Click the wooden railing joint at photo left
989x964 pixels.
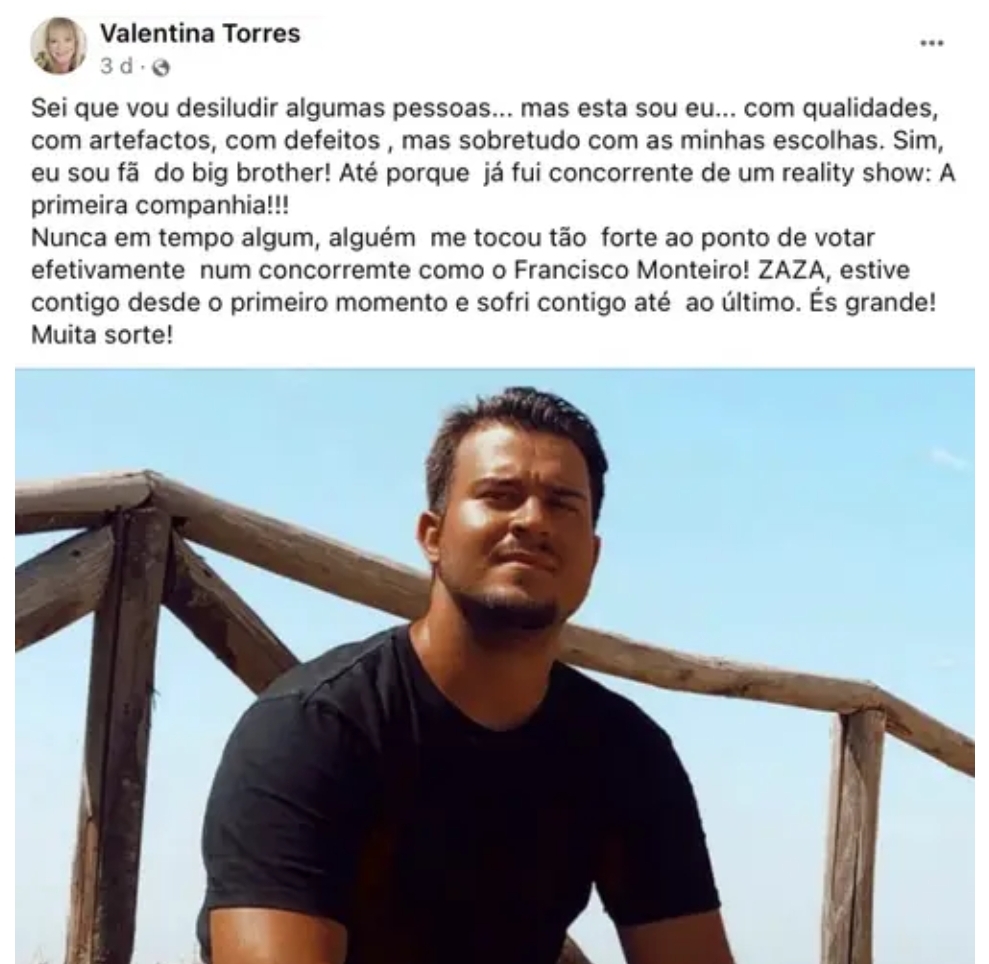tap(149, 498)
